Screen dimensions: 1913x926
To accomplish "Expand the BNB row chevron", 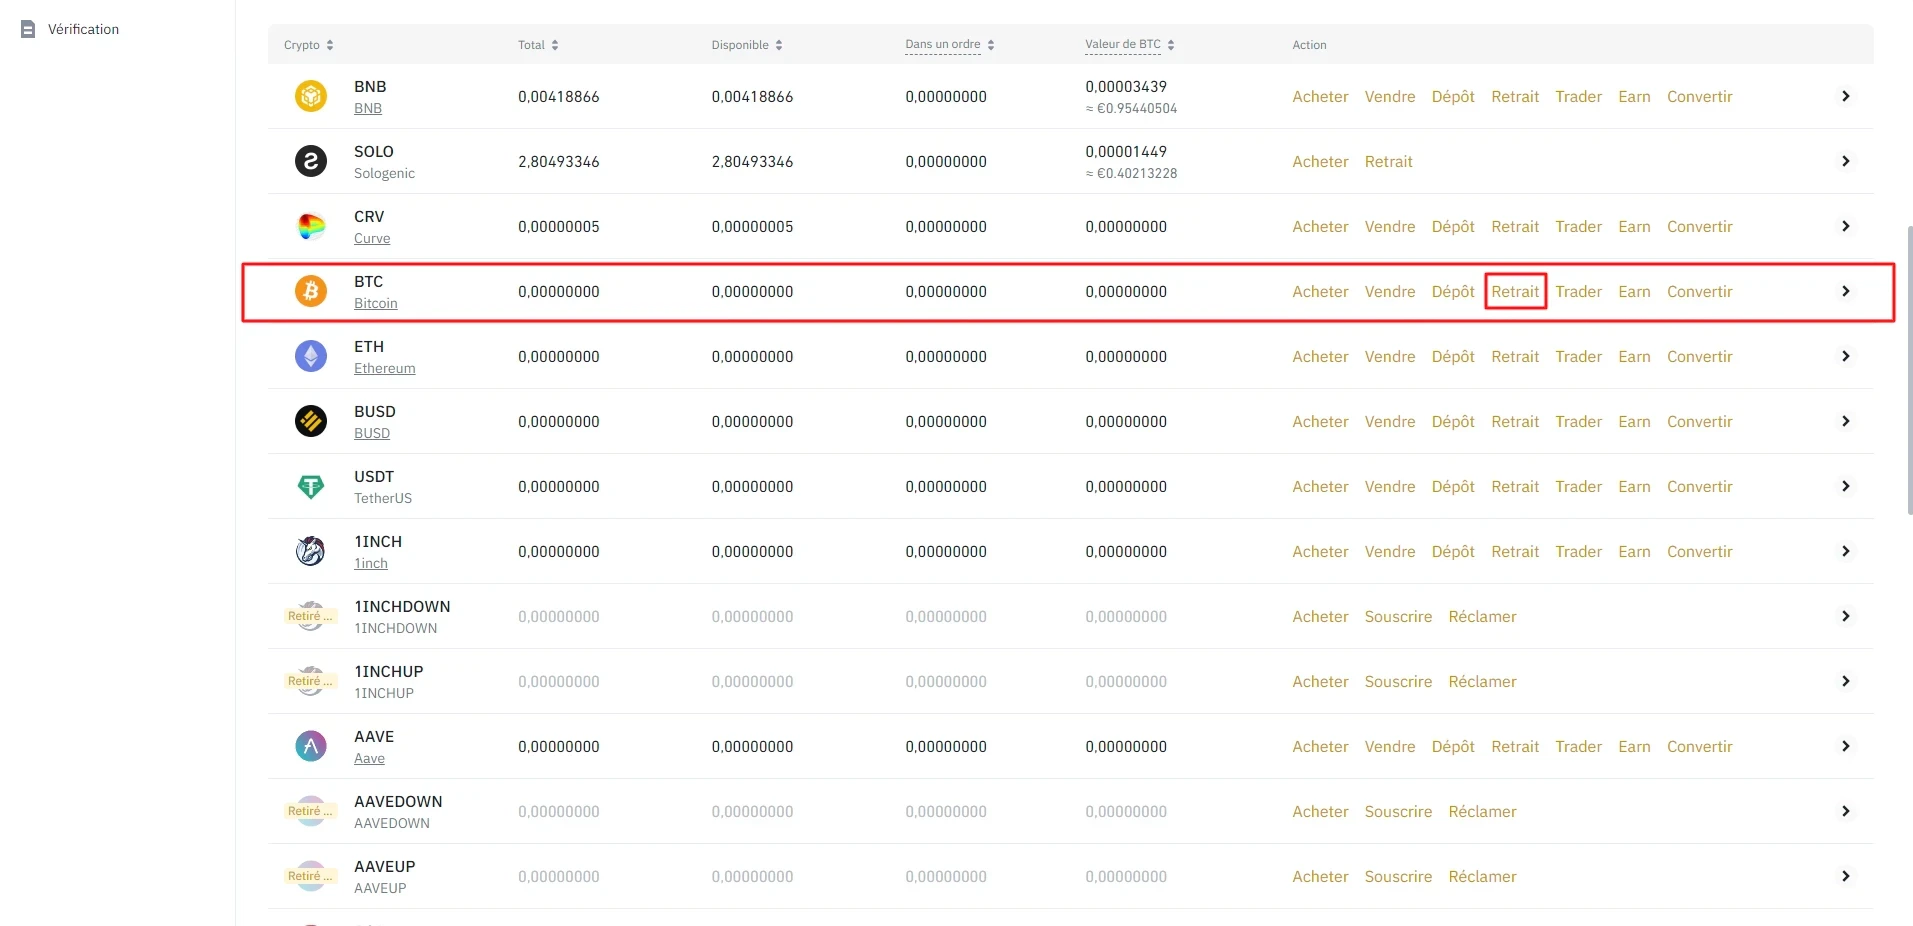I will click(x=1846, y=96).
